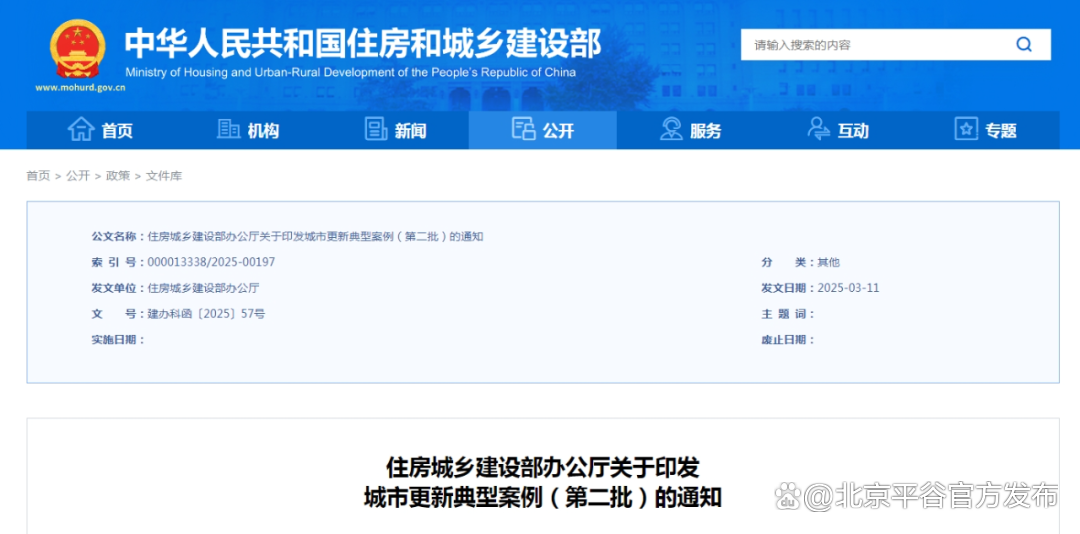
Task: Click the interaction icon beside 互动
Action: [818, 130]
